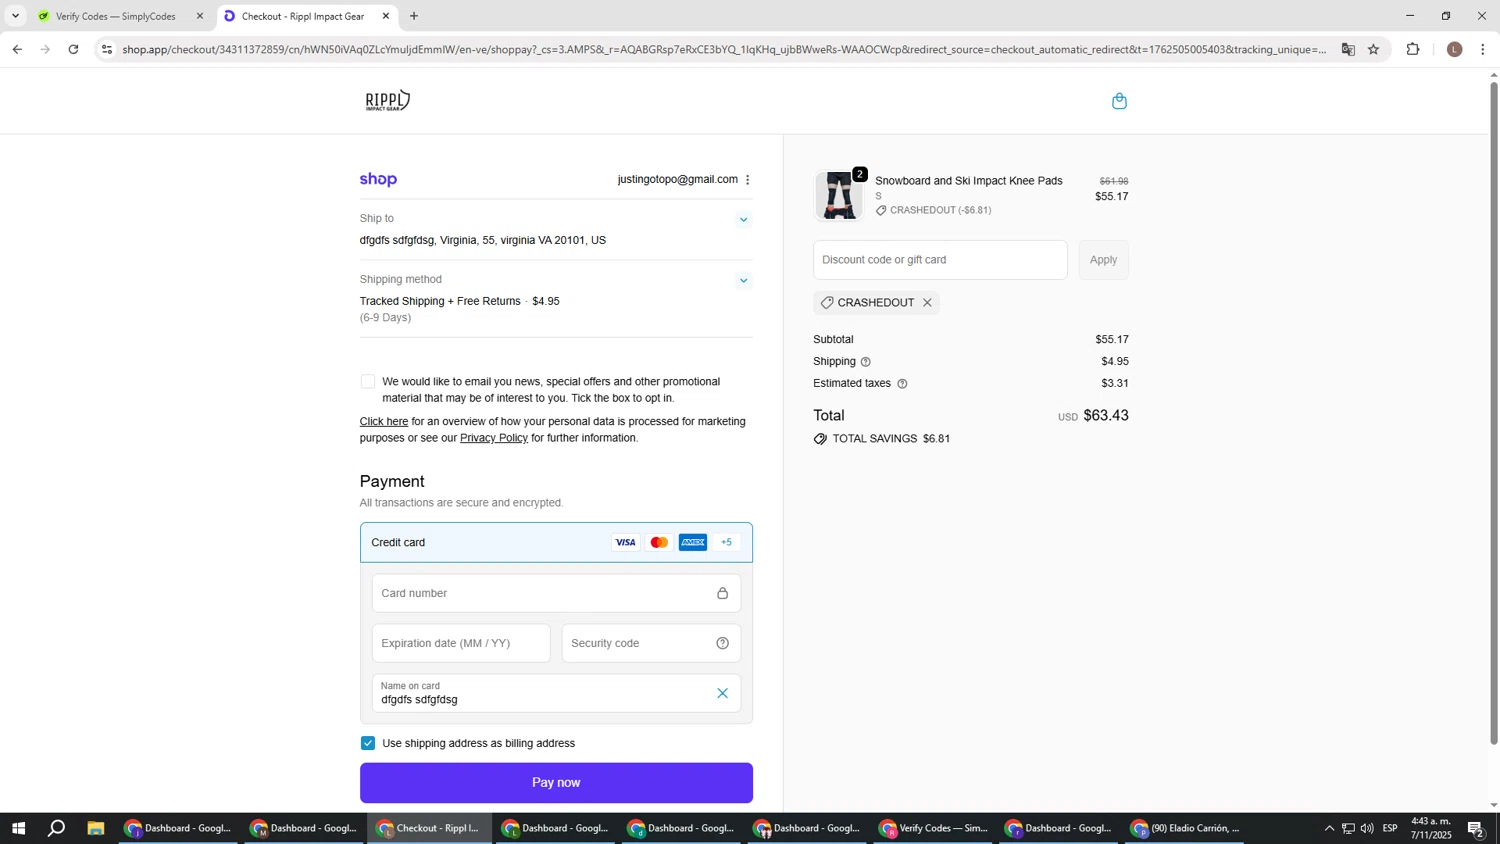
Task: Open taskbar (90) Eladio Carrión Chrome window
Action: tap(1186, 828)
